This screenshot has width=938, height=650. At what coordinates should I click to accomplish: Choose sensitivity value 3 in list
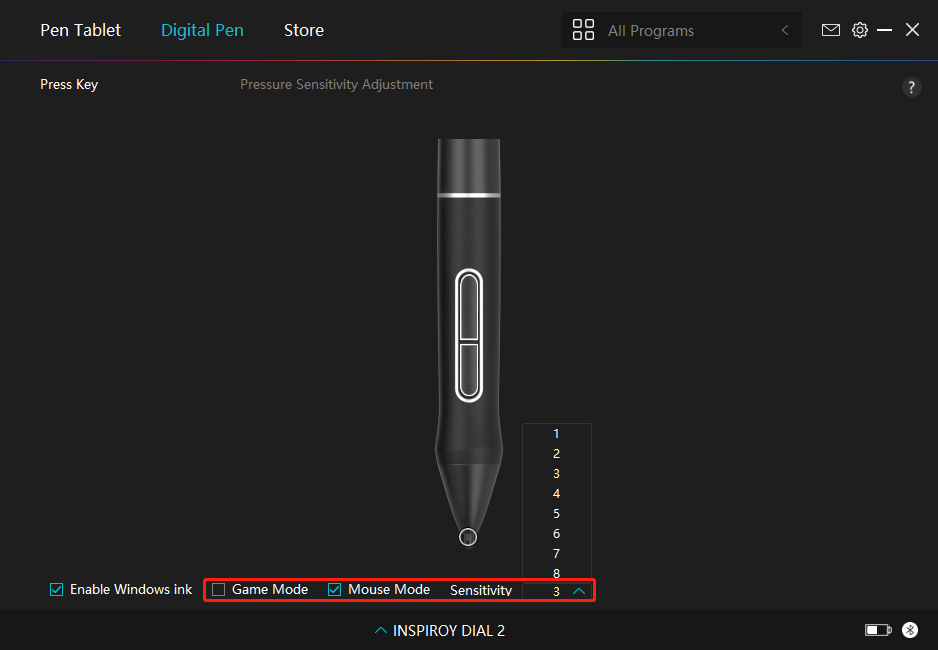[556, 474]
